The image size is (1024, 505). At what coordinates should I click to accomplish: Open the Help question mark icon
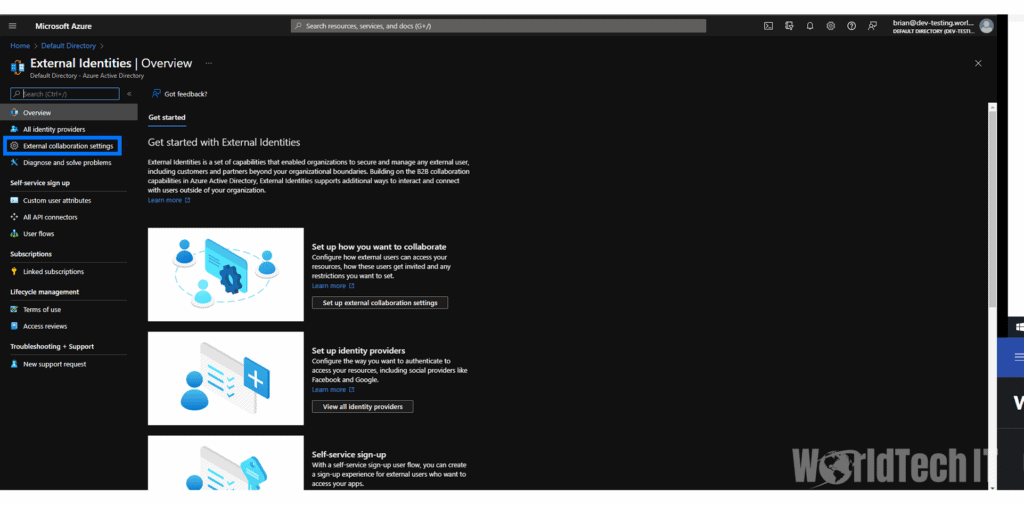(852, 26)
